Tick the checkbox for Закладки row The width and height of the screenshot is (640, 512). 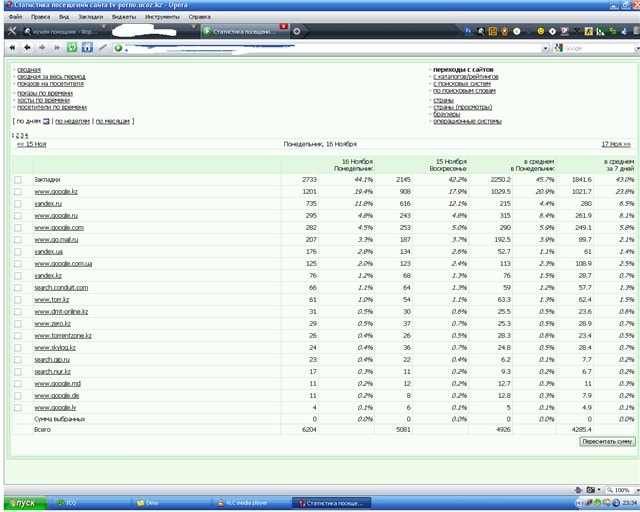18,180
